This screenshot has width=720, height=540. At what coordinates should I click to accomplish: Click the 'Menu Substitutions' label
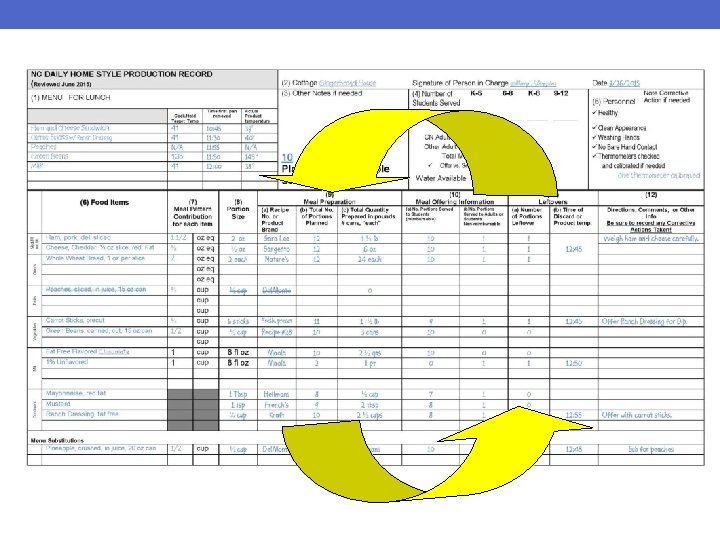click(57, 440)
